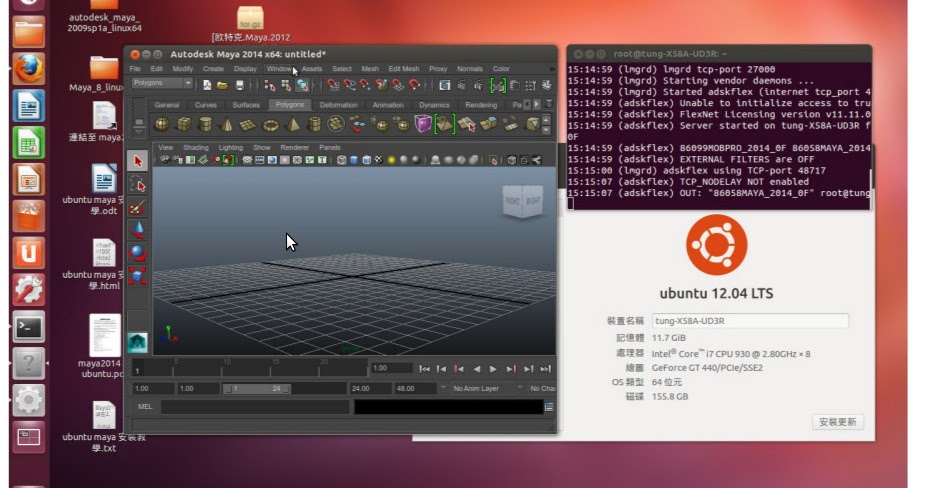The image size is (928, 488).
Task: Toggle snap to curves magnet
Action: point(350,86)
